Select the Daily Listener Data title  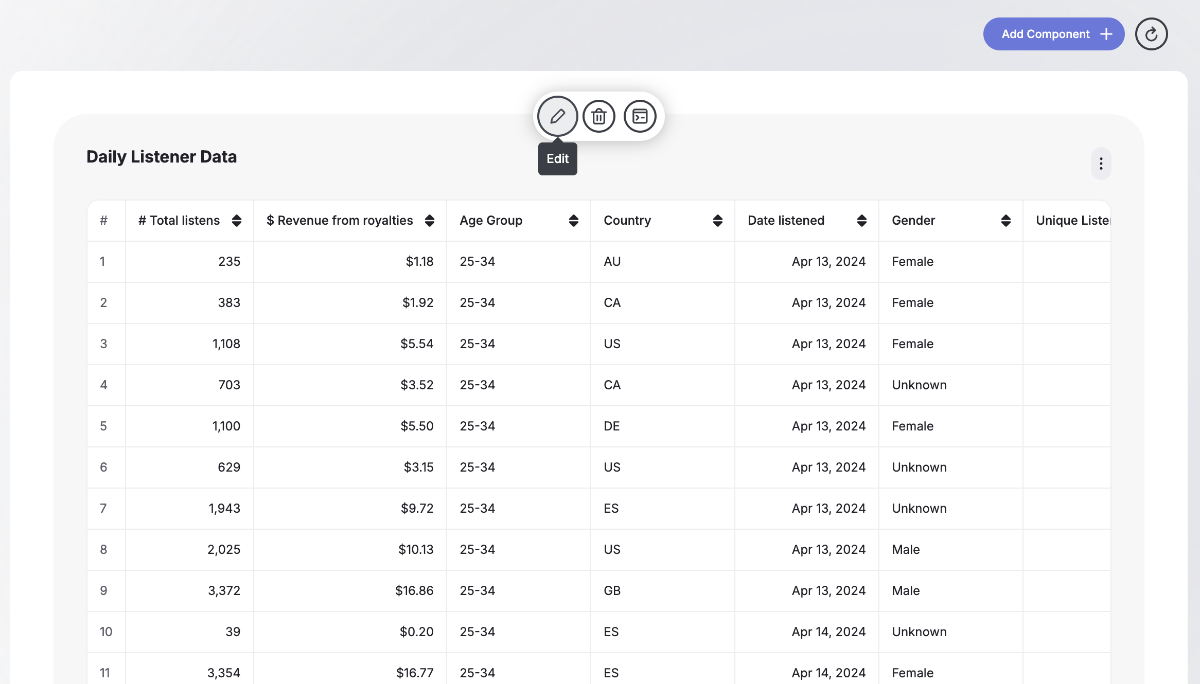[x=162, y=157]
